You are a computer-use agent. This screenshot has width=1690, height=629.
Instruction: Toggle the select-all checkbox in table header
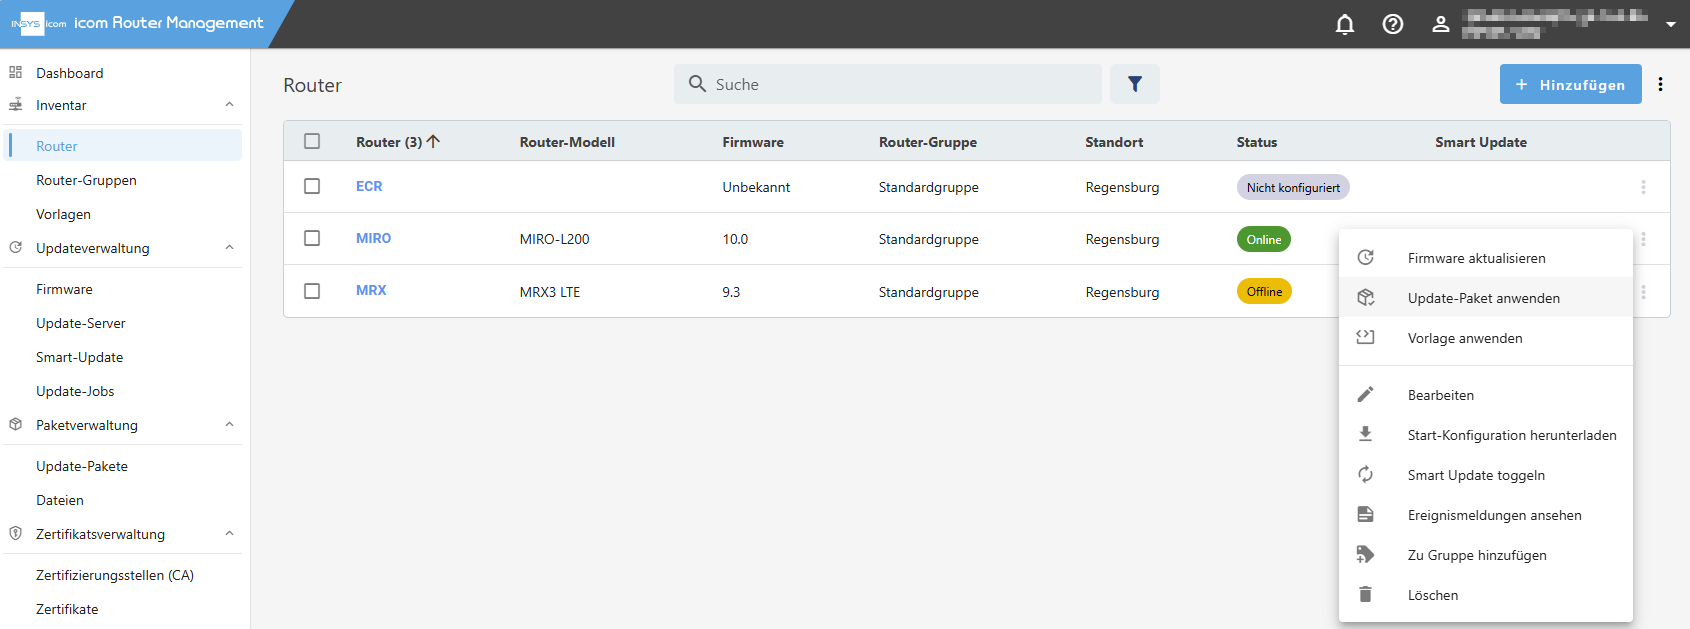pyautogui.click(x=312, y=141)
